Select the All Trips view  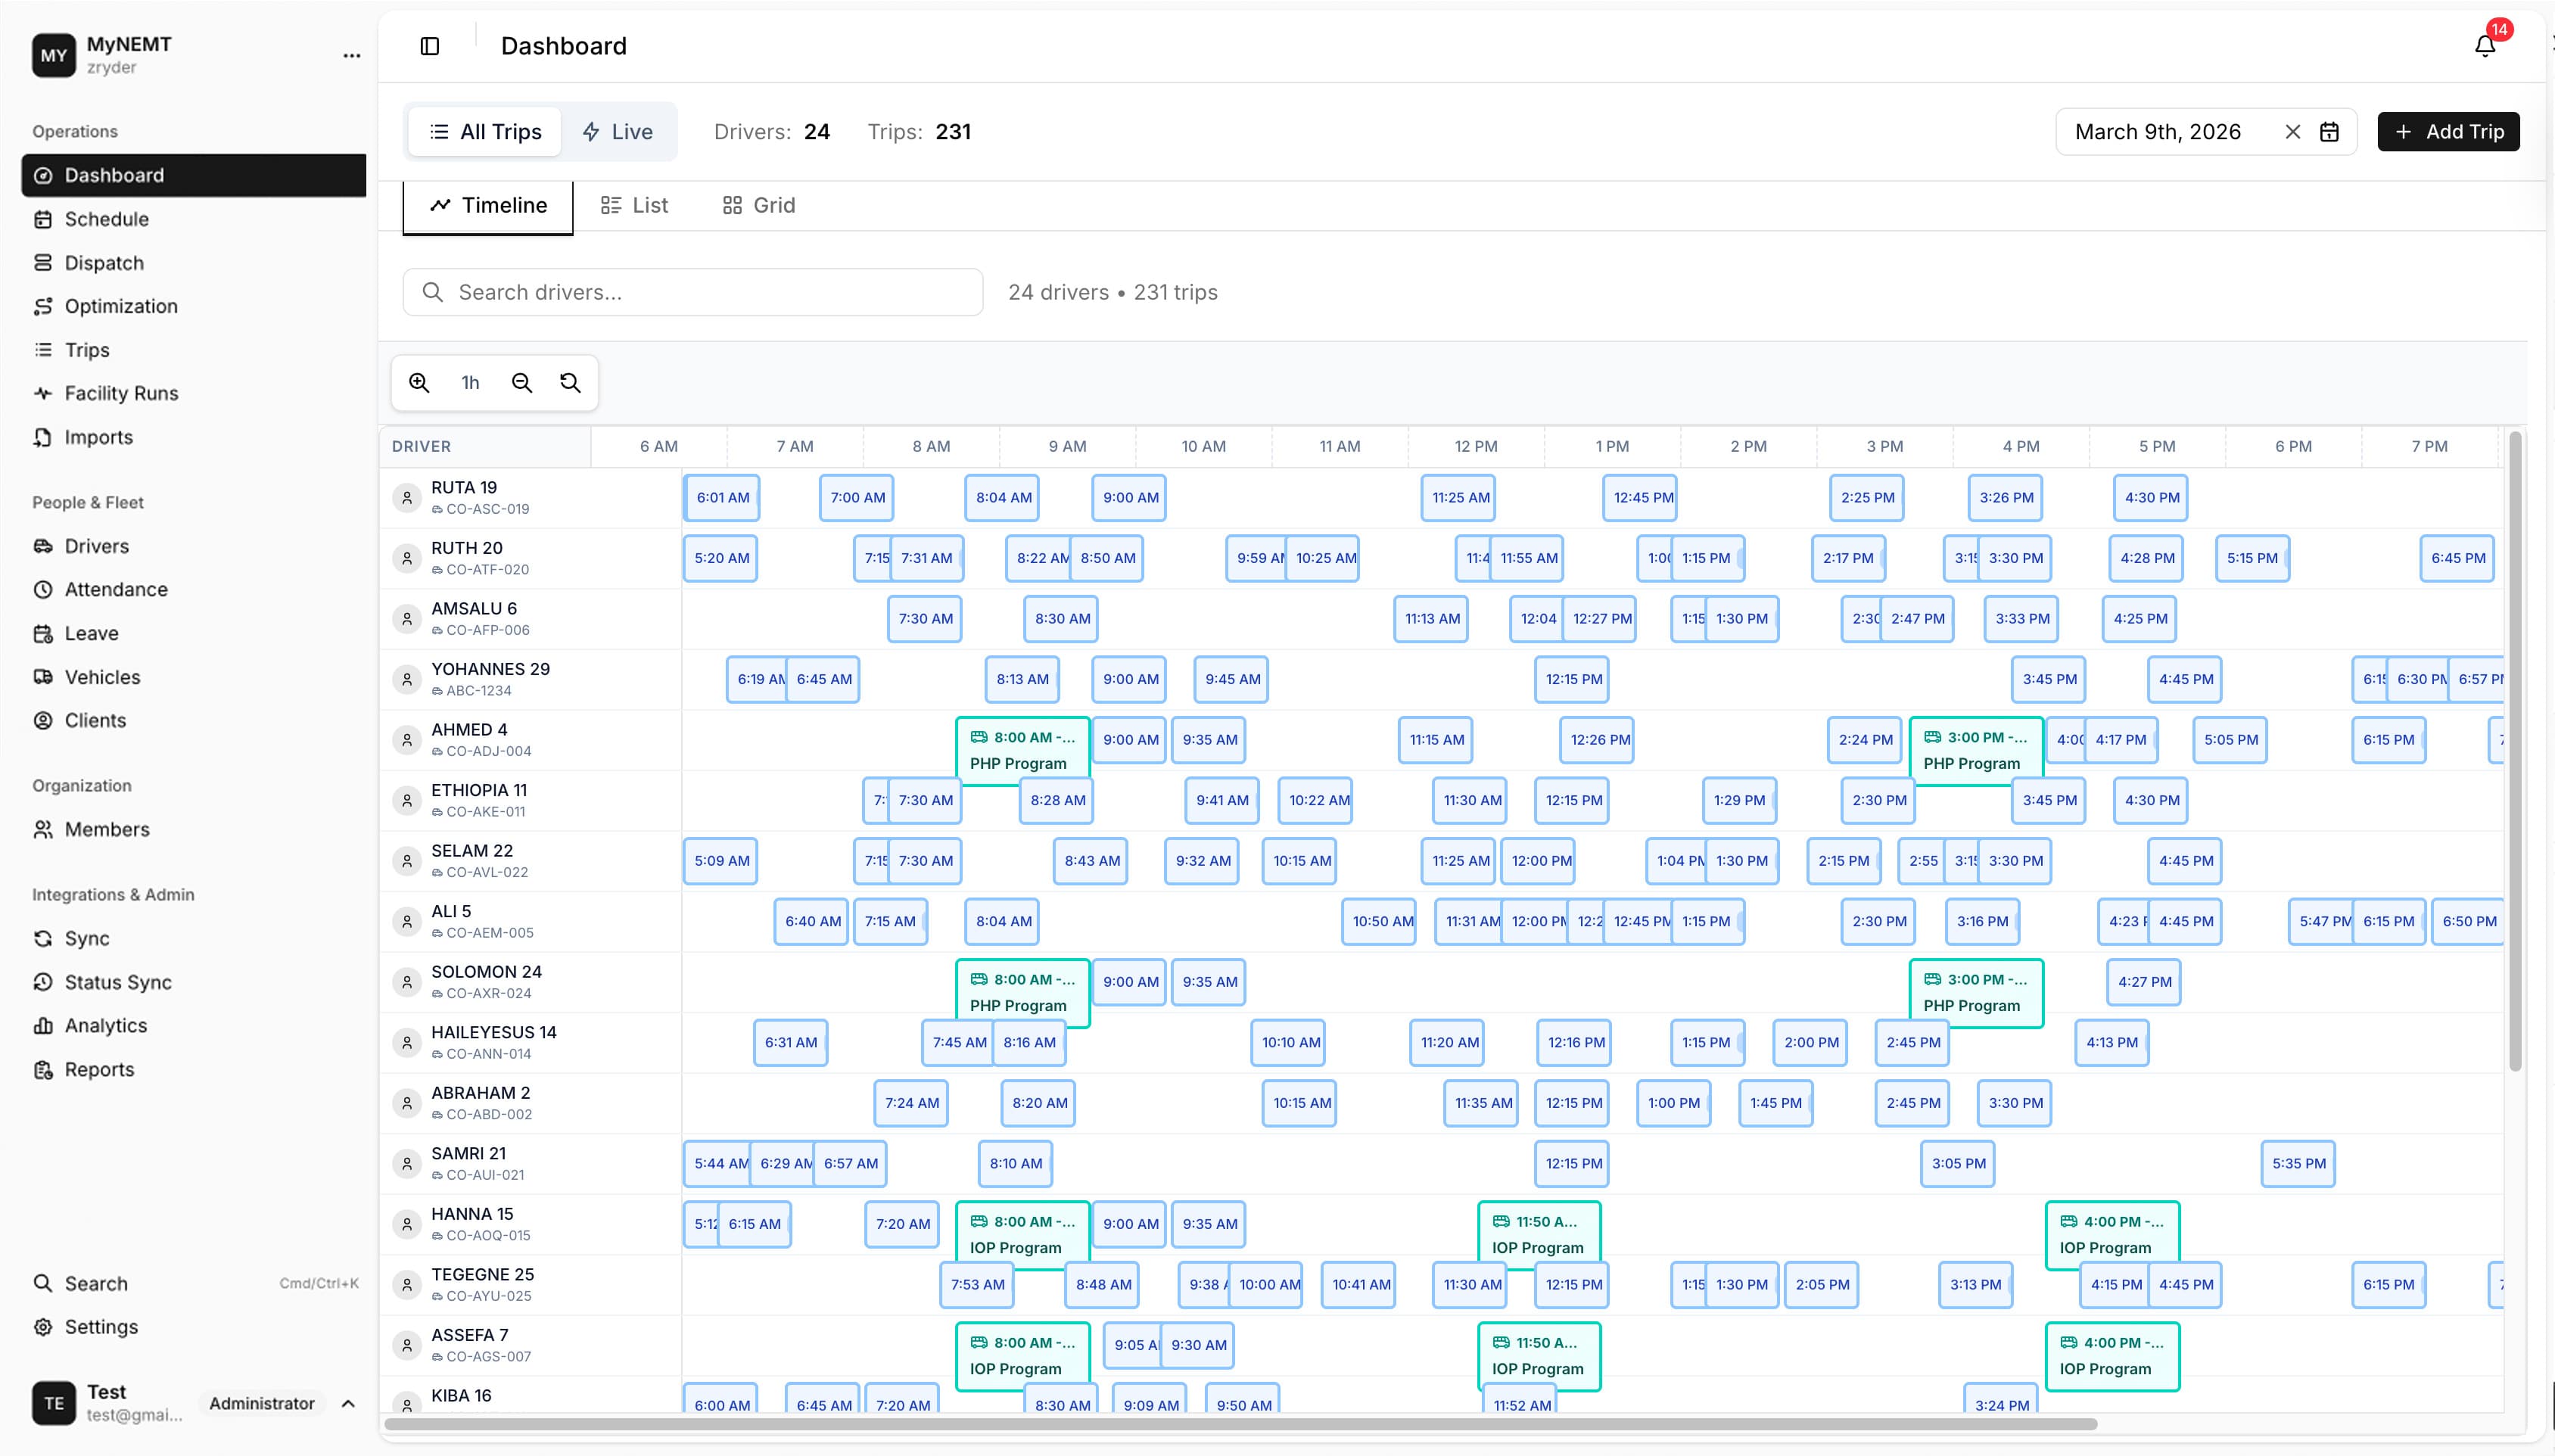pos(484,131)
